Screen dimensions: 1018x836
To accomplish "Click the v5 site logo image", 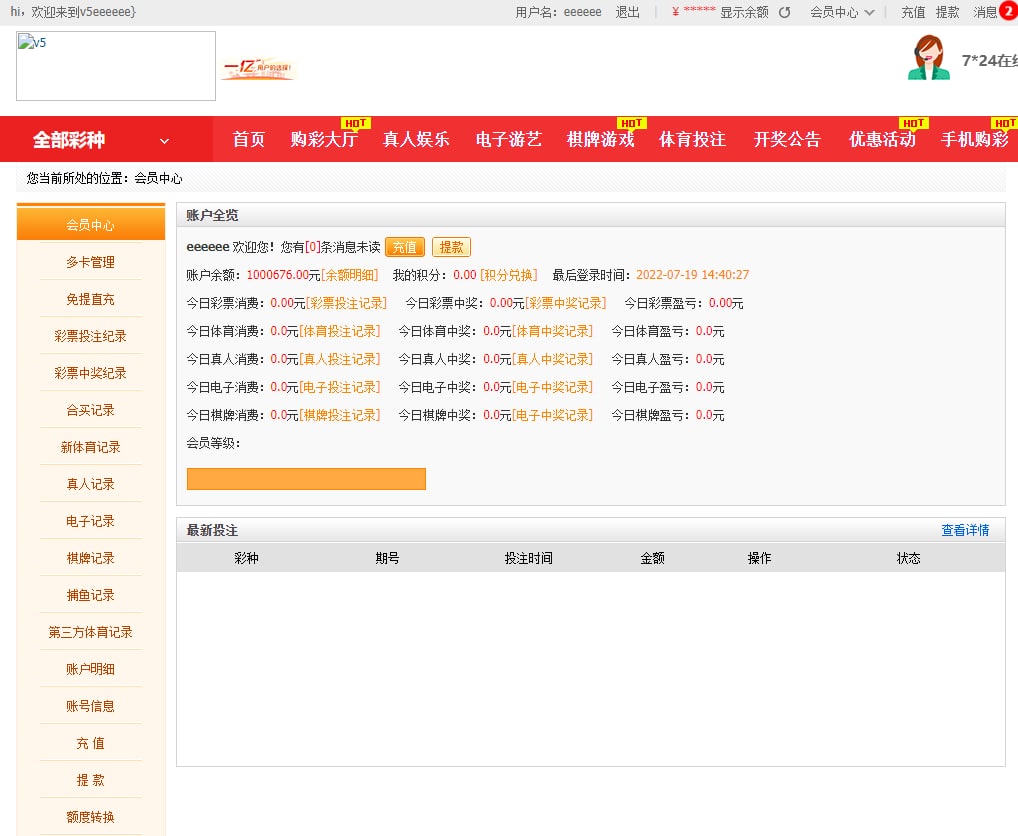I will 116,66.
